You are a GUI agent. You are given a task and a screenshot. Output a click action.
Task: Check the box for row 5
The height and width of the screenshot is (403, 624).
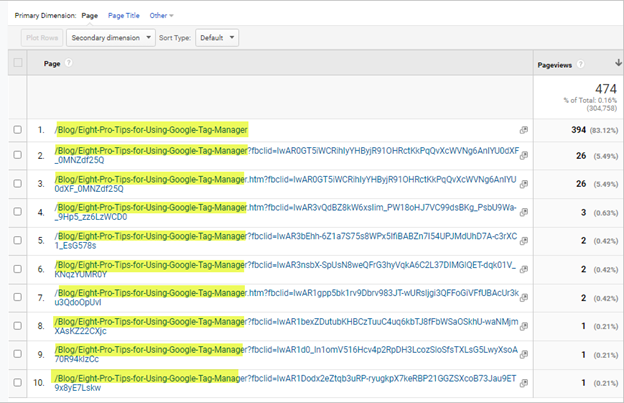[x=18, y=240]
